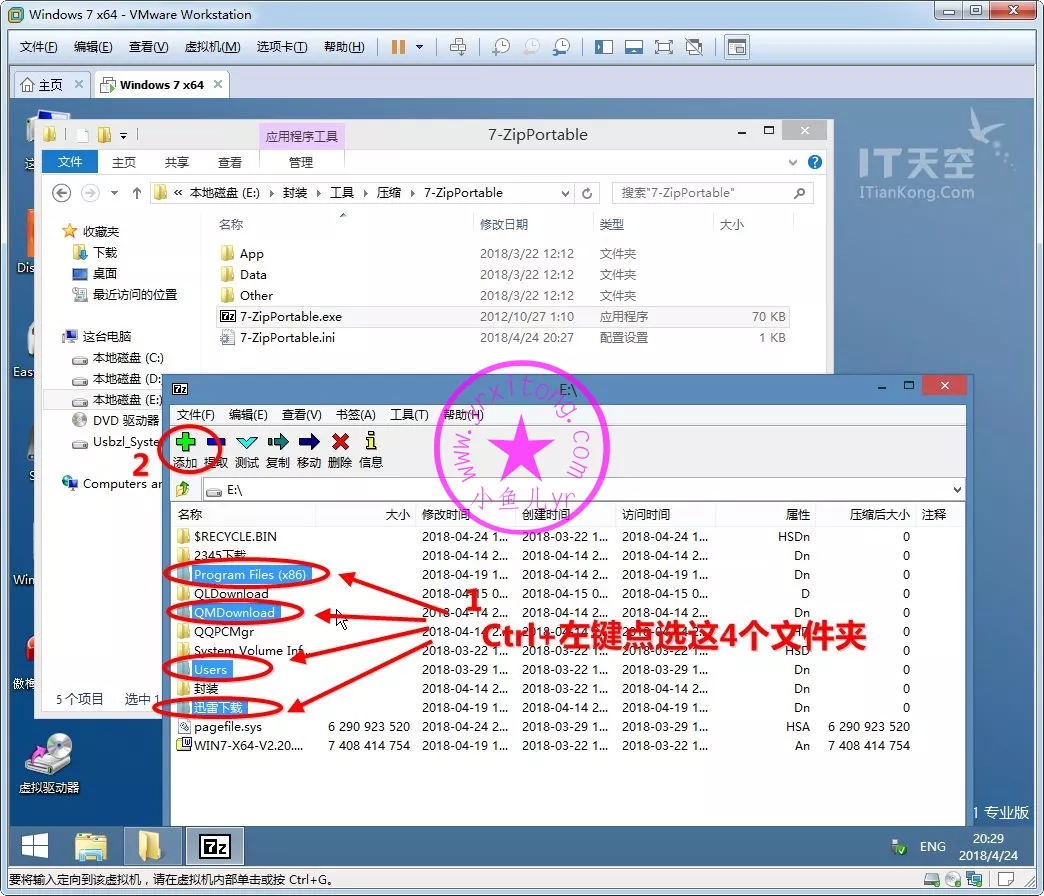Open the Info (信息) toolbar icon
1044x896 pixels.
point(371,443)
